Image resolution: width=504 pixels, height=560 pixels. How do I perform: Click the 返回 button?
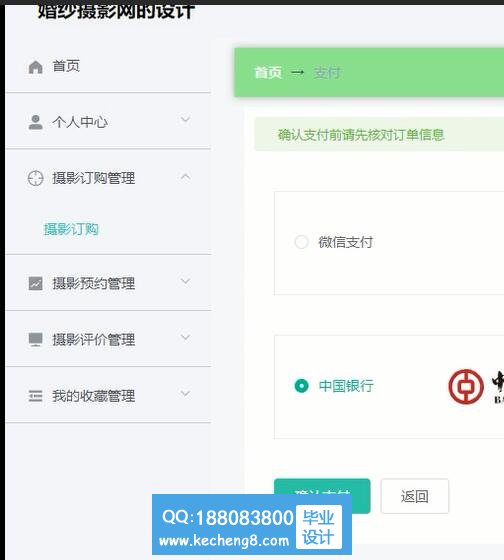tap(415, 496)
